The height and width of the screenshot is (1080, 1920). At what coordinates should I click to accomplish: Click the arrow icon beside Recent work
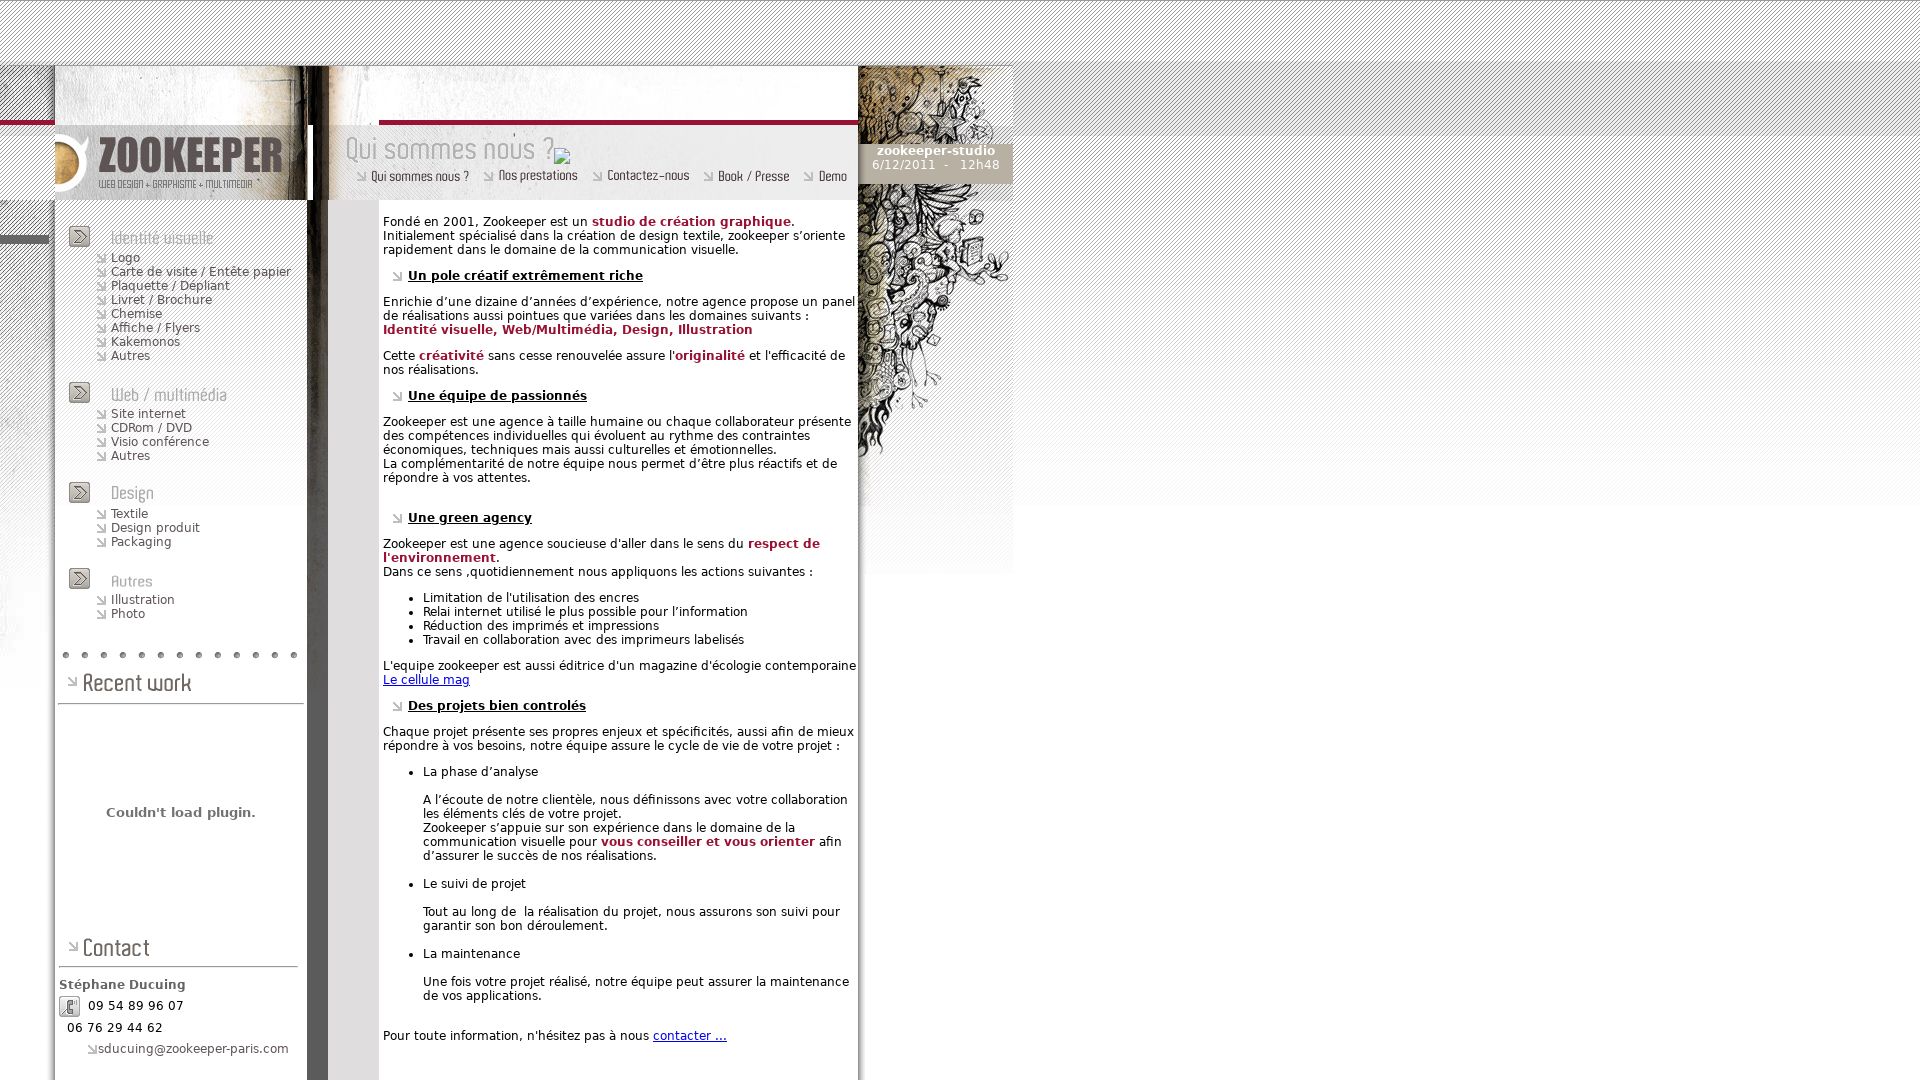[x=72, y=682]
